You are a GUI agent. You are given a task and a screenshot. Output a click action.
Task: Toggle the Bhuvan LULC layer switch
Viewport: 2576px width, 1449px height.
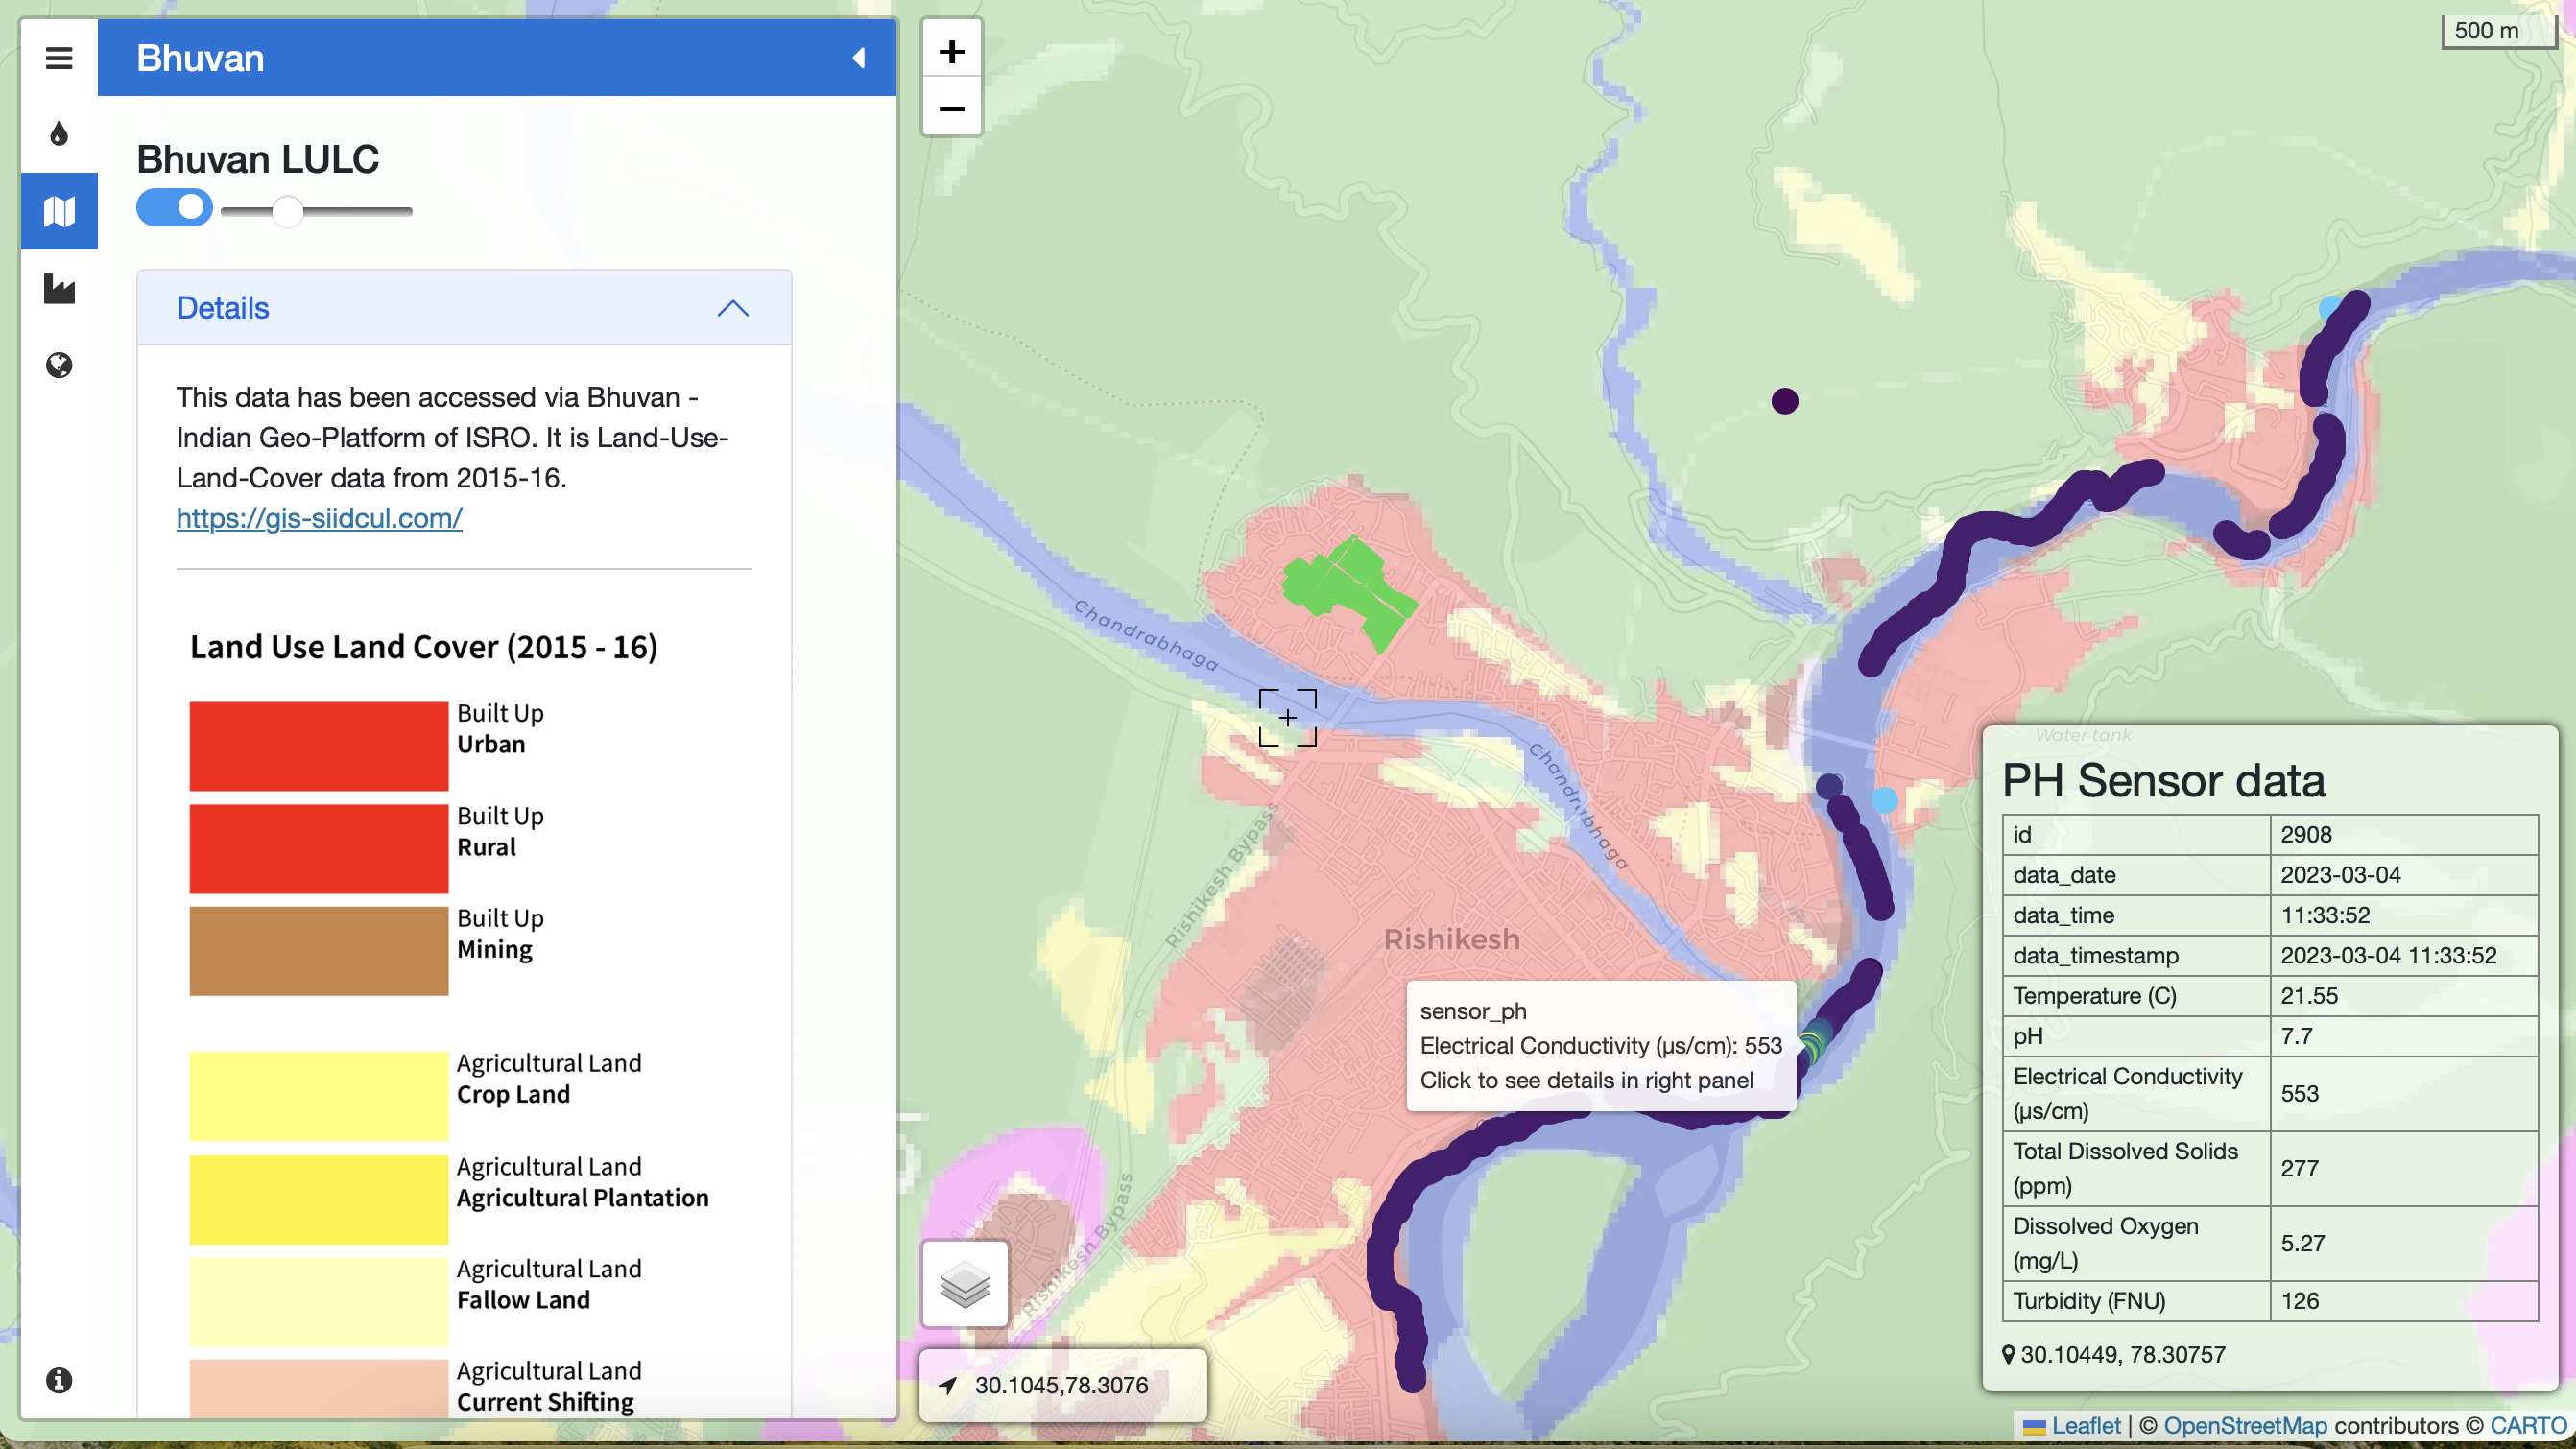click(x=174, y=208)
